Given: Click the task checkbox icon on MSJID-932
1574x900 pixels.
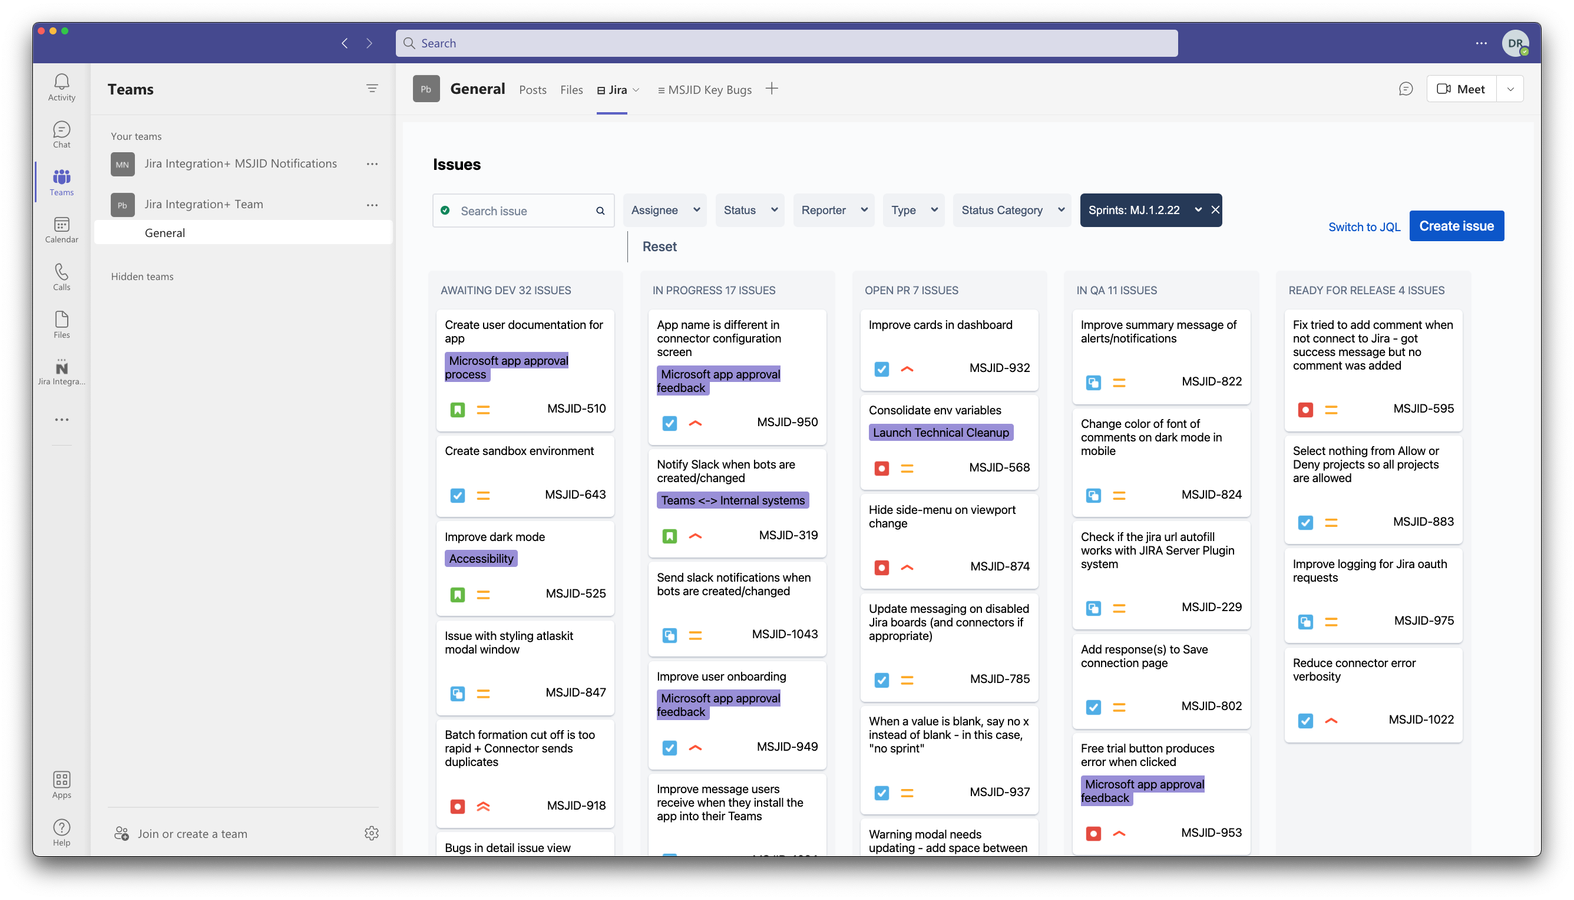Looking at the screenshot, I should pyautogui.click(x=881, y=369).
